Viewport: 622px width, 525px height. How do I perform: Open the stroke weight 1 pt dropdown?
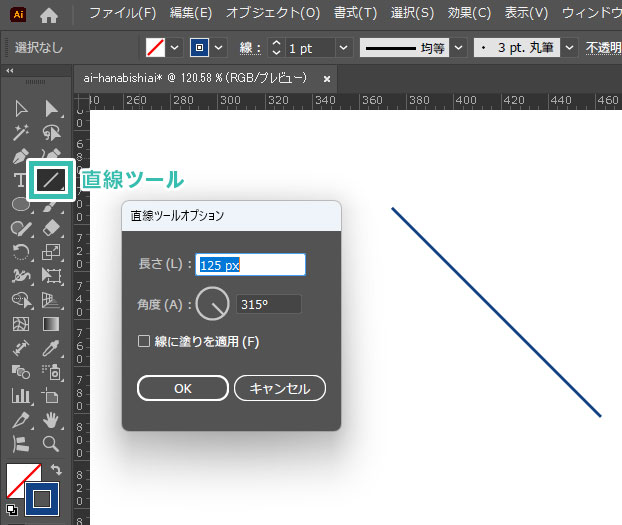344,48
